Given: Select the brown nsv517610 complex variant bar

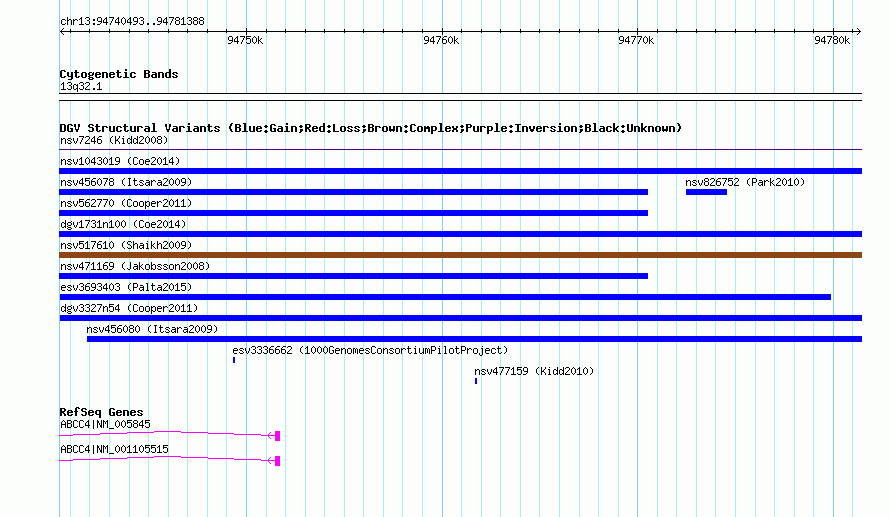Looking at the screenshot, I should pyautogui.click(x=460, y=255).
